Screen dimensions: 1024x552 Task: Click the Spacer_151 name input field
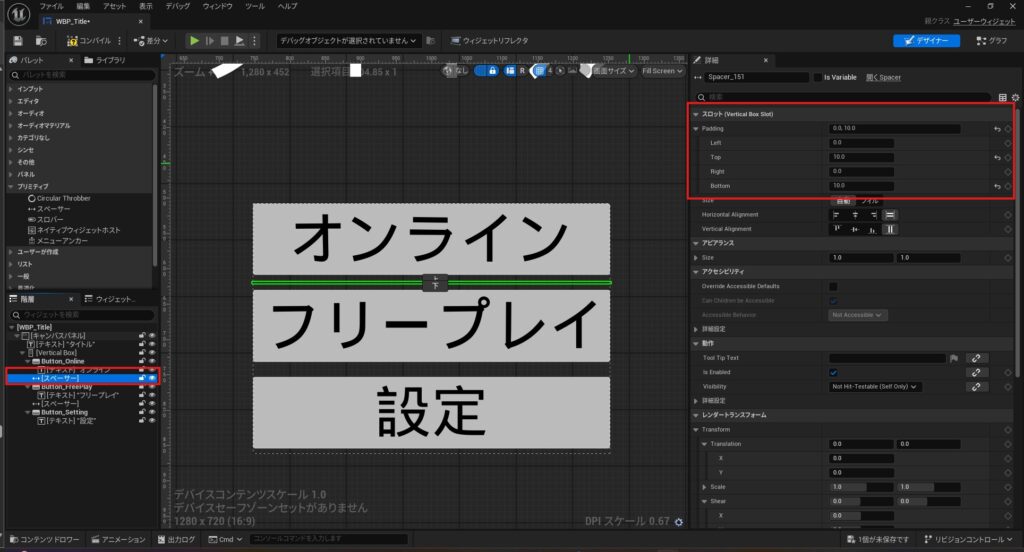tap(756, 77)
